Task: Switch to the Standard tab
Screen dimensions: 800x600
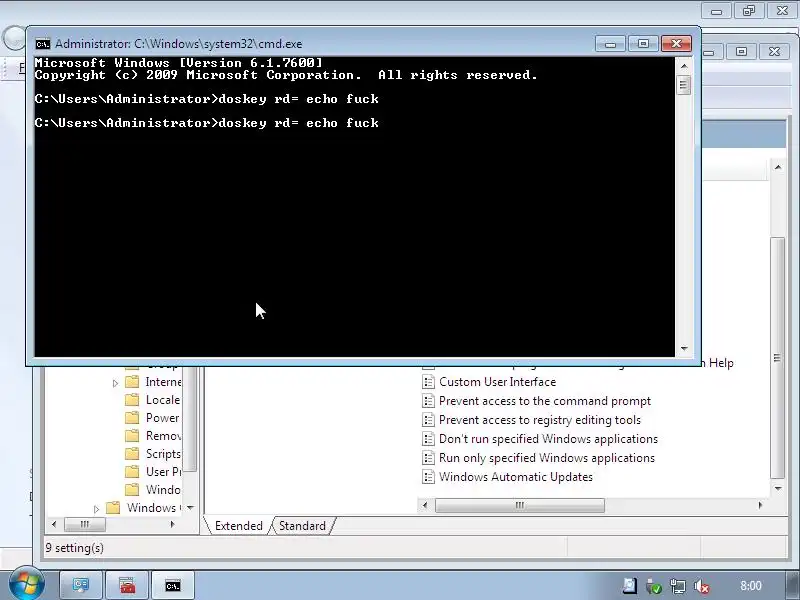Action: [302, 526]
